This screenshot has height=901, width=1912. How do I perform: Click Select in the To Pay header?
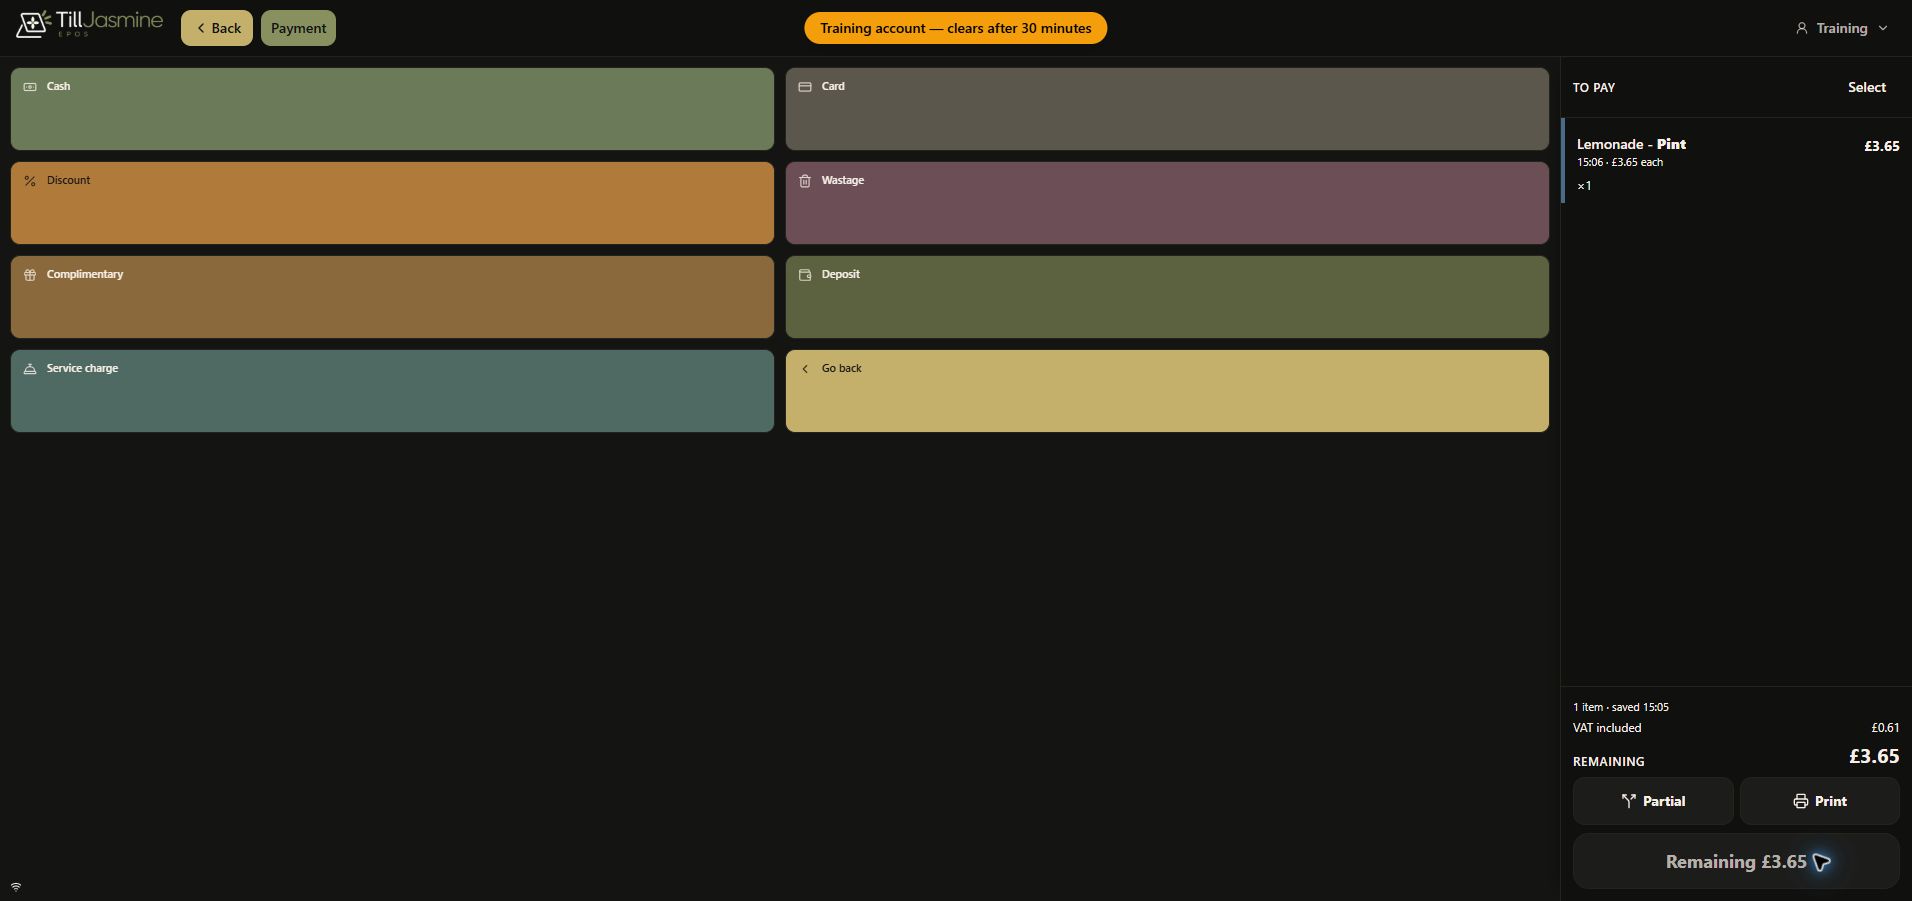(x=1866, y=88)
